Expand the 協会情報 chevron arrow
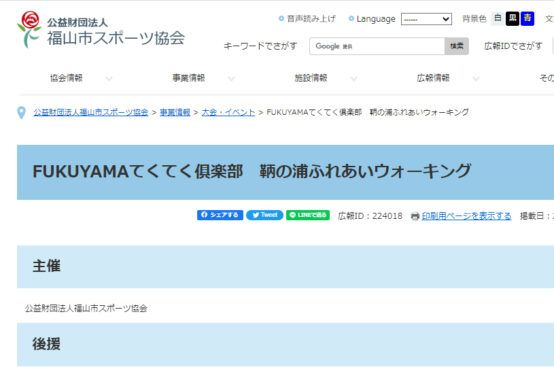Image resolution: width=554 pixels, height=380 pixels. point(109,78)
